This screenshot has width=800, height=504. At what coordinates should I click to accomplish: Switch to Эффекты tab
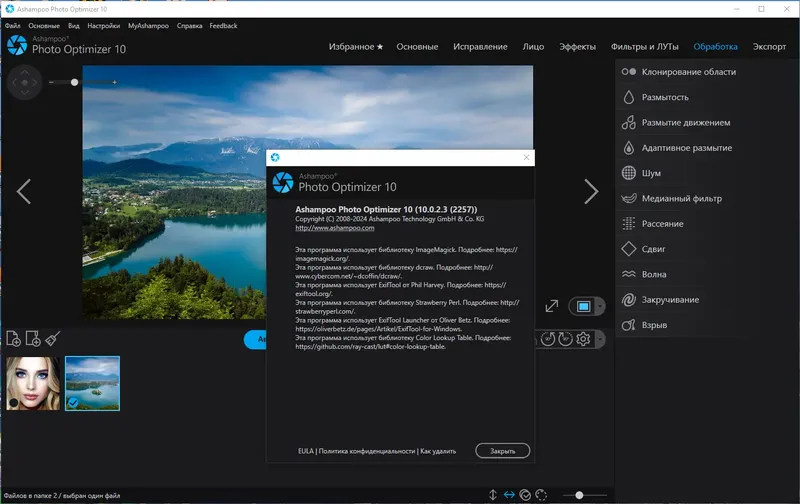(577, 46)
